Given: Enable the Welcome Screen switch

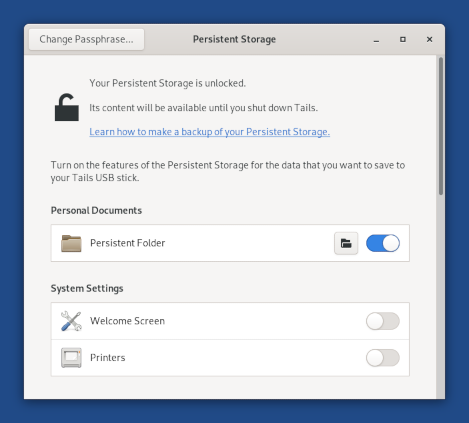Looking at the screenshot, I should tap(383, 321).
